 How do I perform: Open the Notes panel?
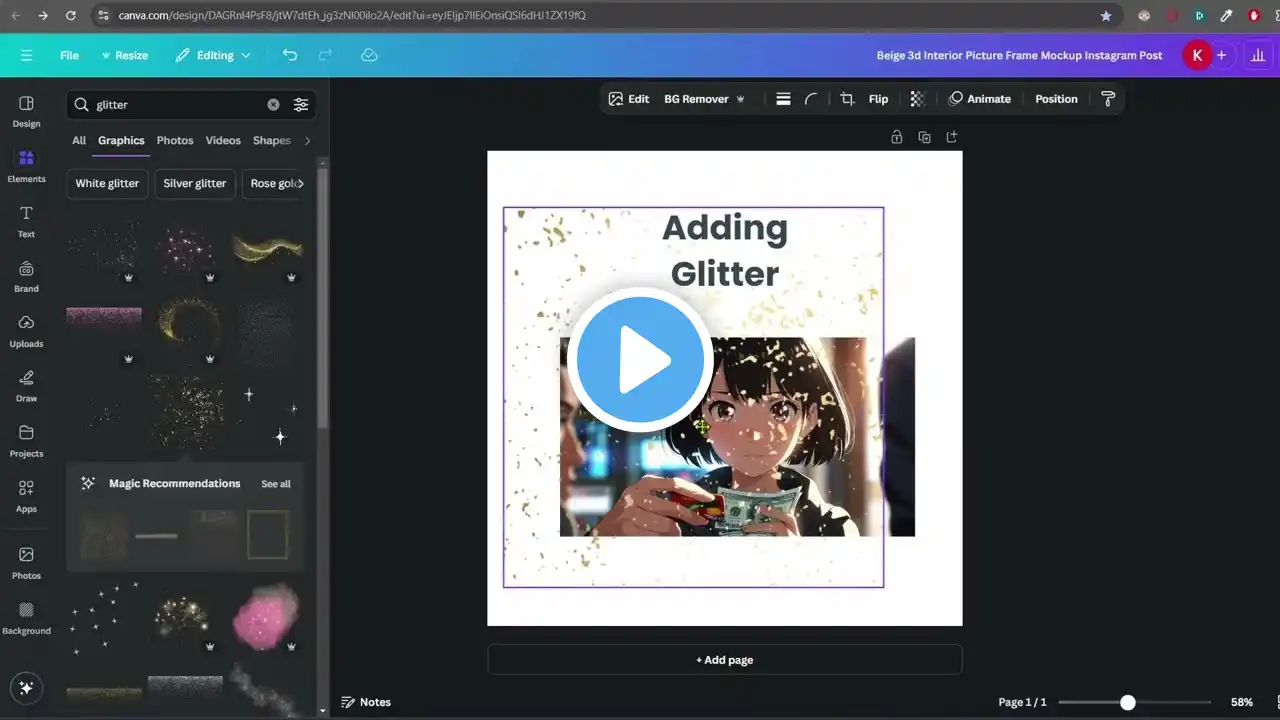pos(366,702)
